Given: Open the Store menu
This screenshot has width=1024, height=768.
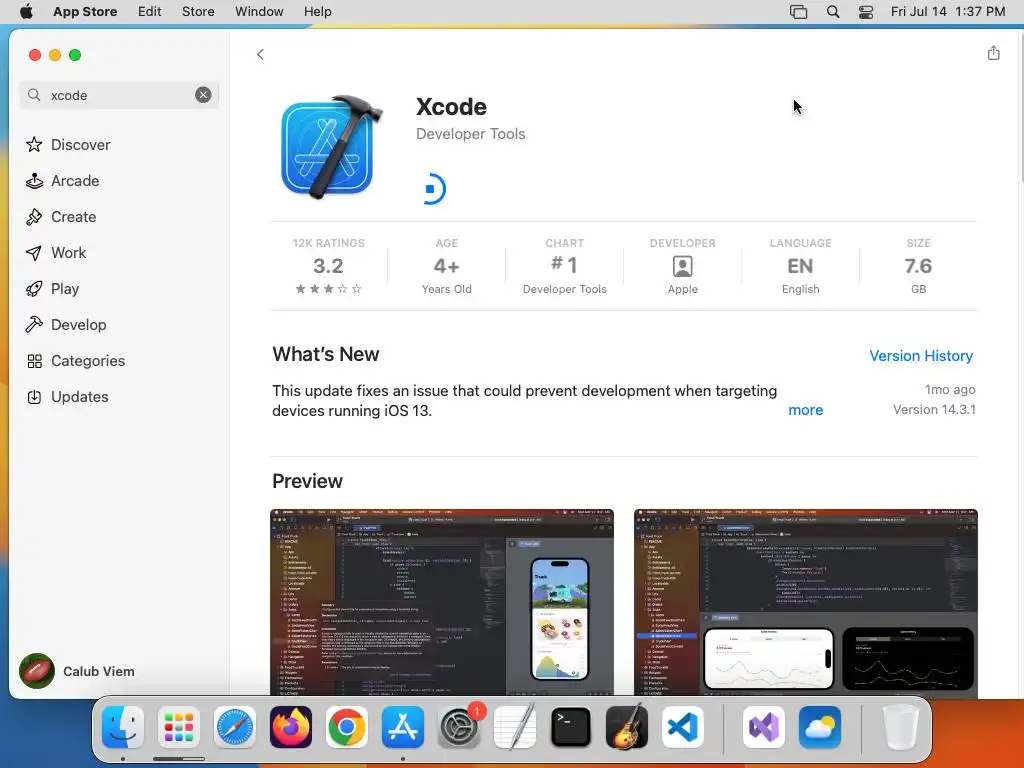Looking at the screenshot, I should [198, 12].
